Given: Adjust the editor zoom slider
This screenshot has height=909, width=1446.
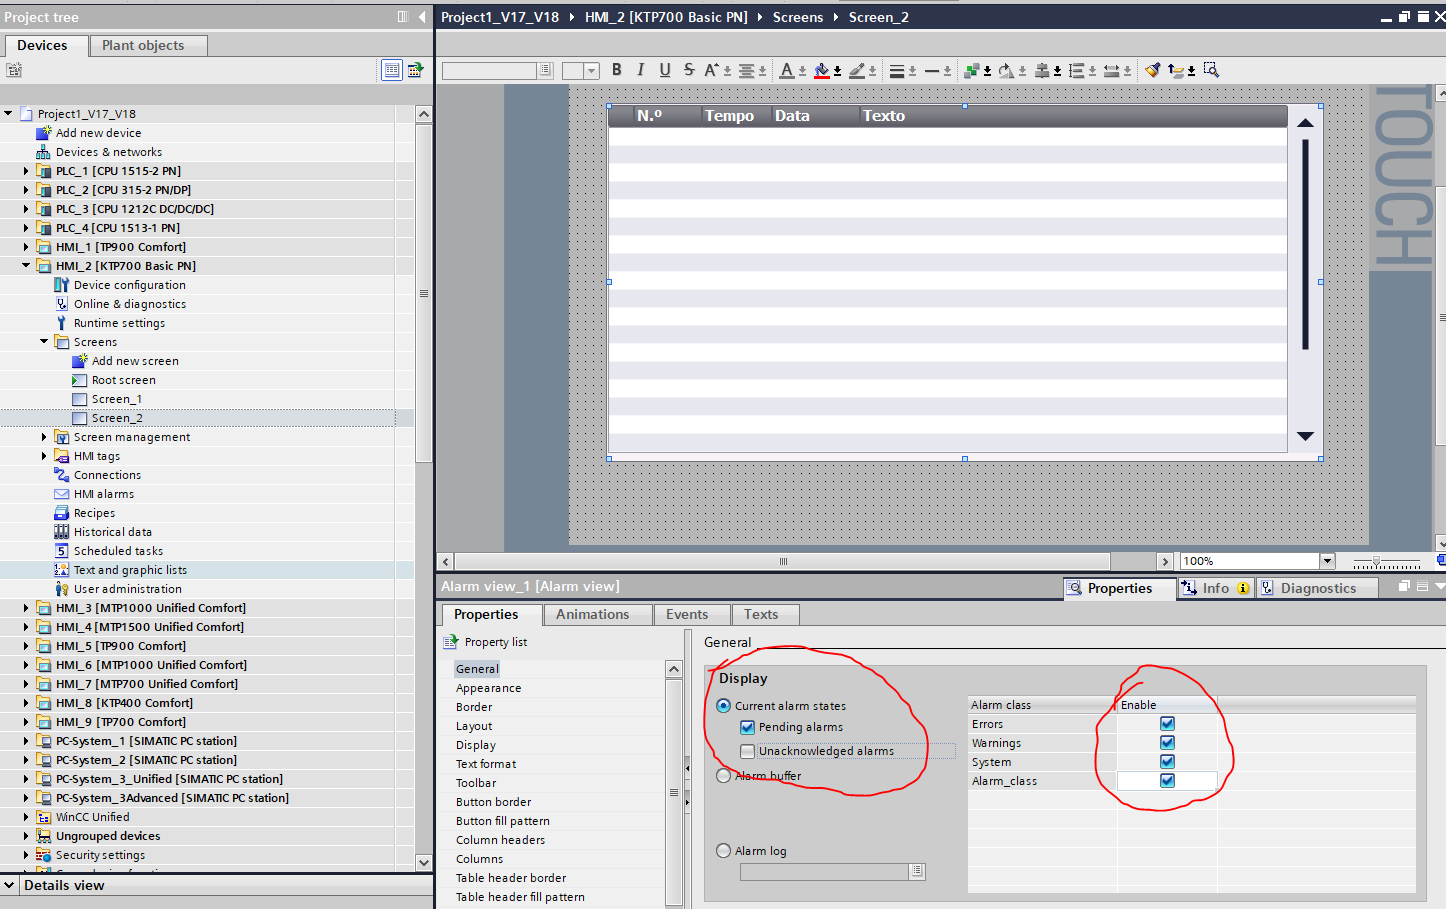Looking at the screenshot, I should tap(1377, 562).
